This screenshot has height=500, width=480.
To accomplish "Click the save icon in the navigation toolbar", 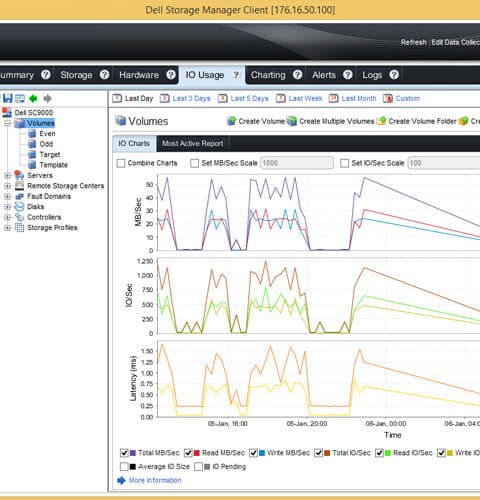I will [x=7, y=98].
